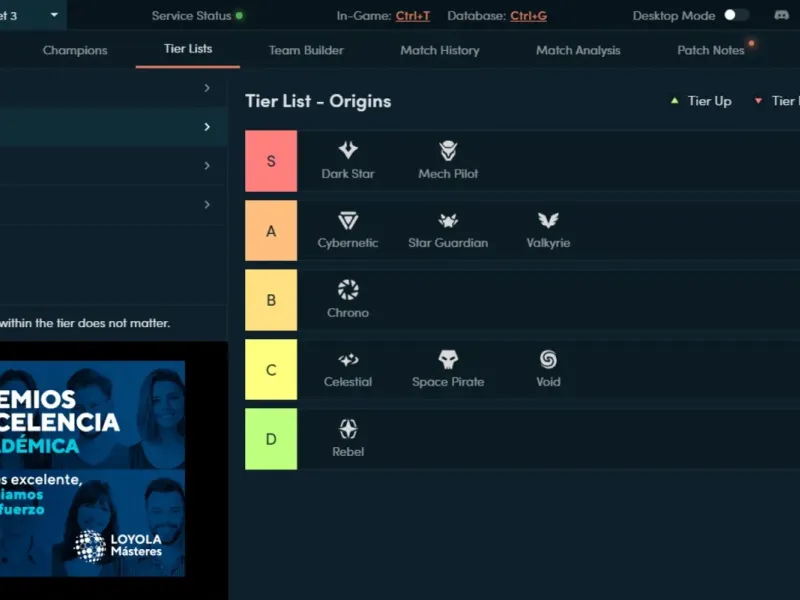Open the Team Builder tab

306,51
